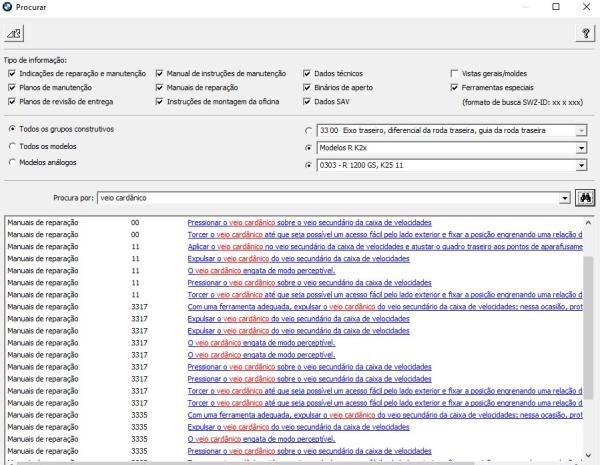
Task: Open group 11 Pressionar o veio cardânico link
Action: click(309, 282)
